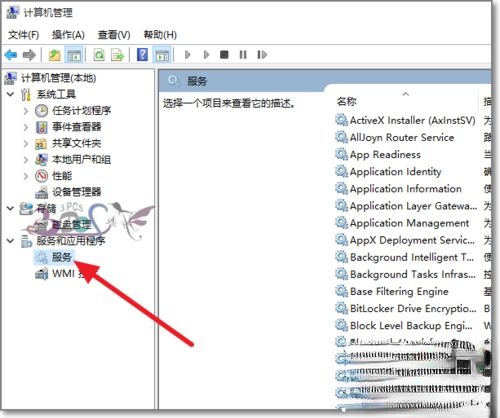500x418 pixels.
Task: Select 共享文件夹 in the tree
Action: tap(77, 143)
